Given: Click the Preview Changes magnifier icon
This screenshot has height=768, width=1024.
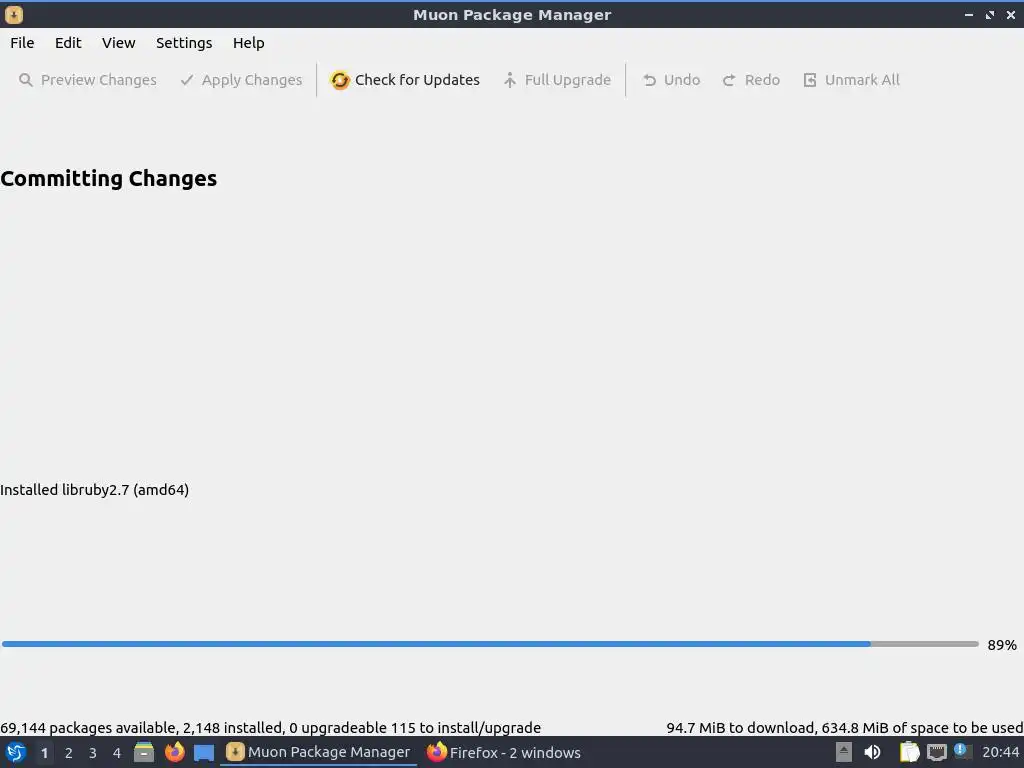Looking at the screenshot, I should [x=25, y=80].
